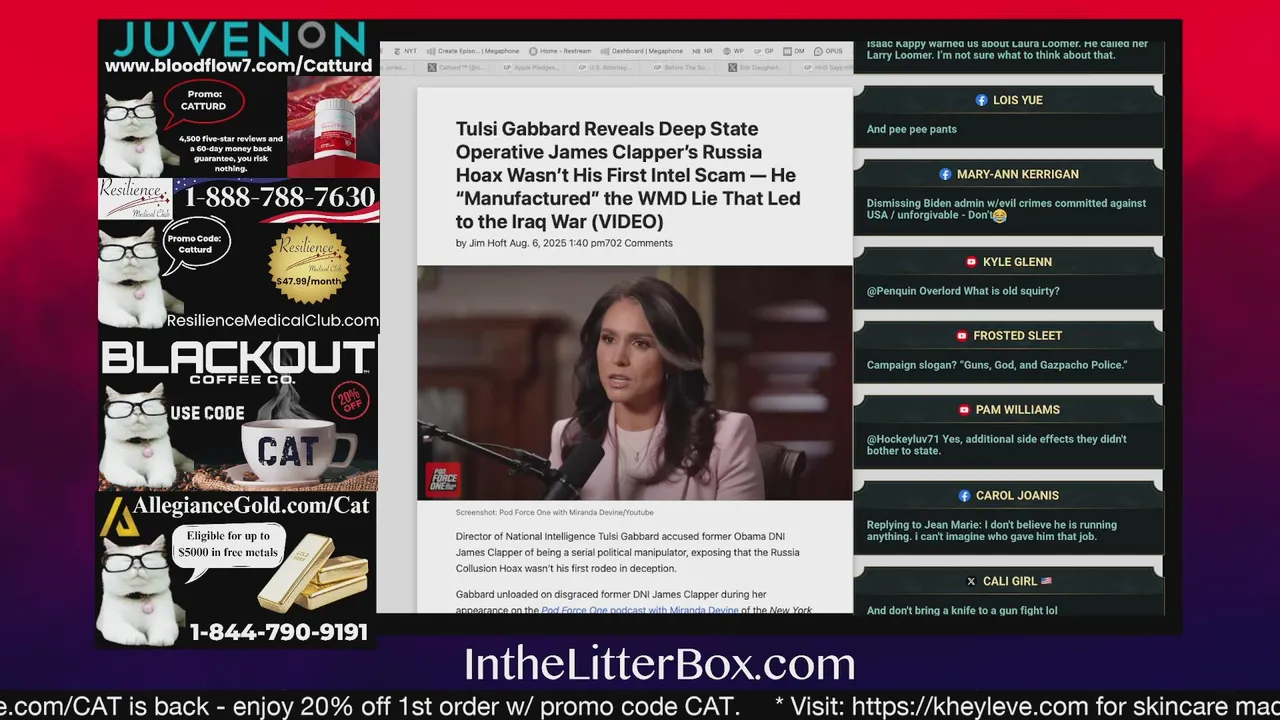The image size is (1280, 720).
Task: Click www.bloodflow7.com/Catturd URL
Action: point(238,66)
